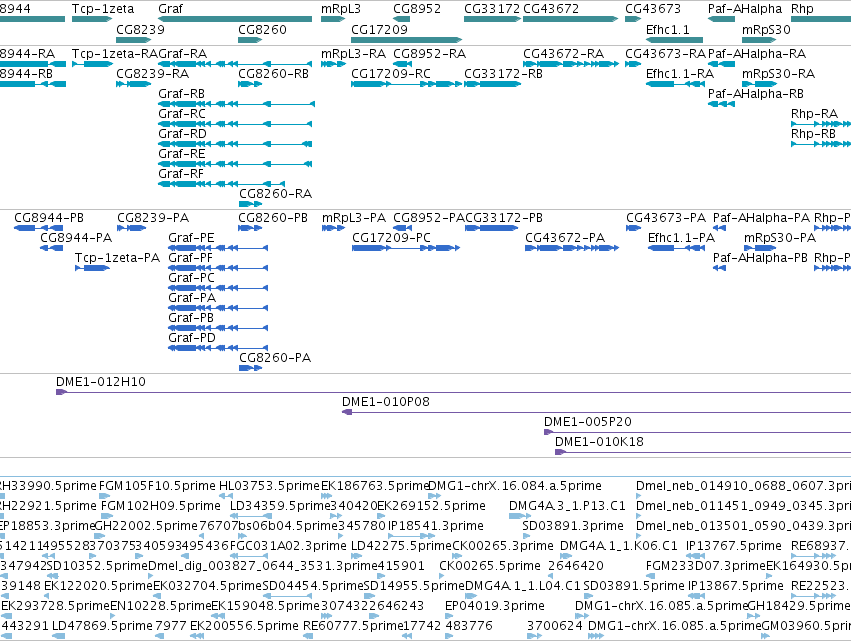Image resolution: width=851 pixels, height=641 pixels.
Task: Select the Rhp-RA transcript
Action: click(821, 124)
